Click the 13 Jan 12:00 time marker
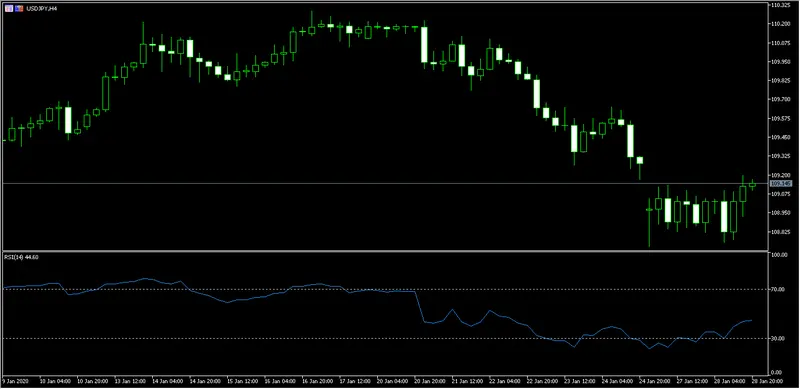Screen dimensions: 800x389 (130, 381)
